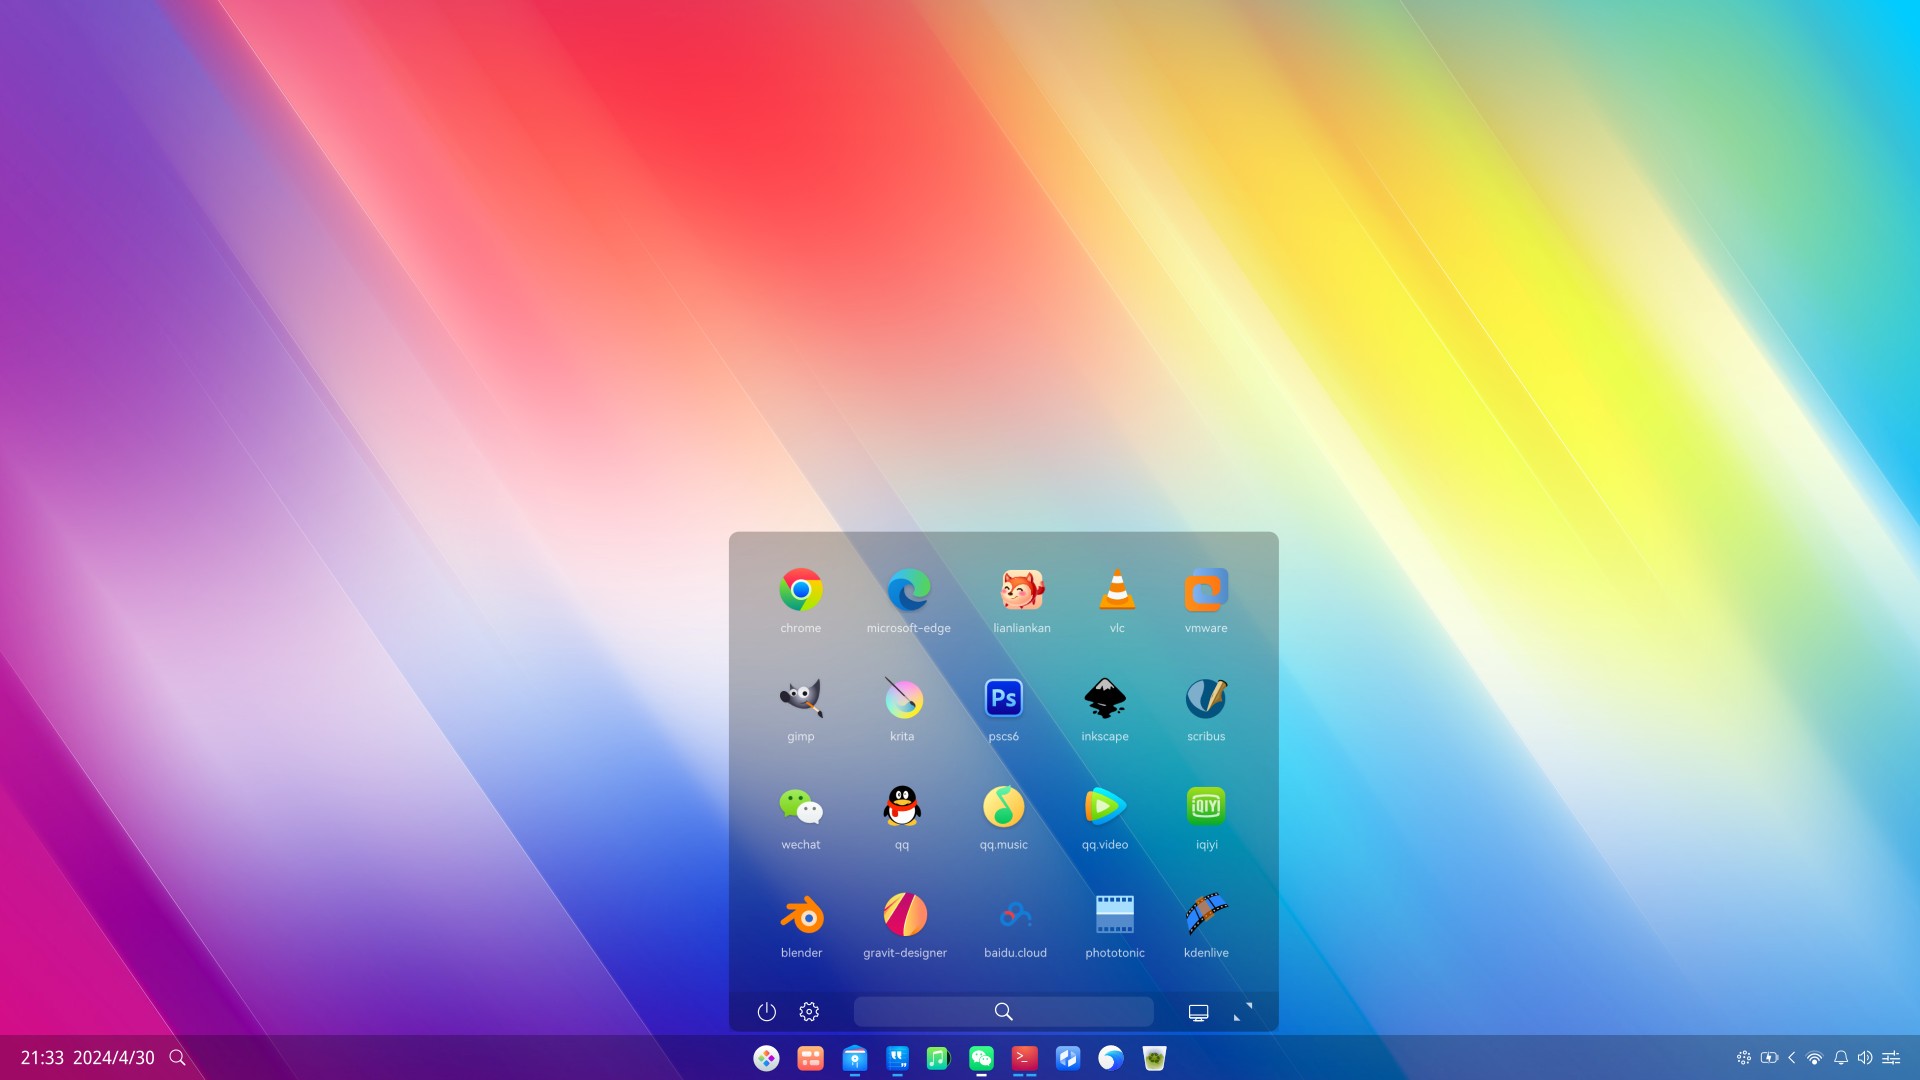Focus the launcher search field

[x=1003, y=1012]
